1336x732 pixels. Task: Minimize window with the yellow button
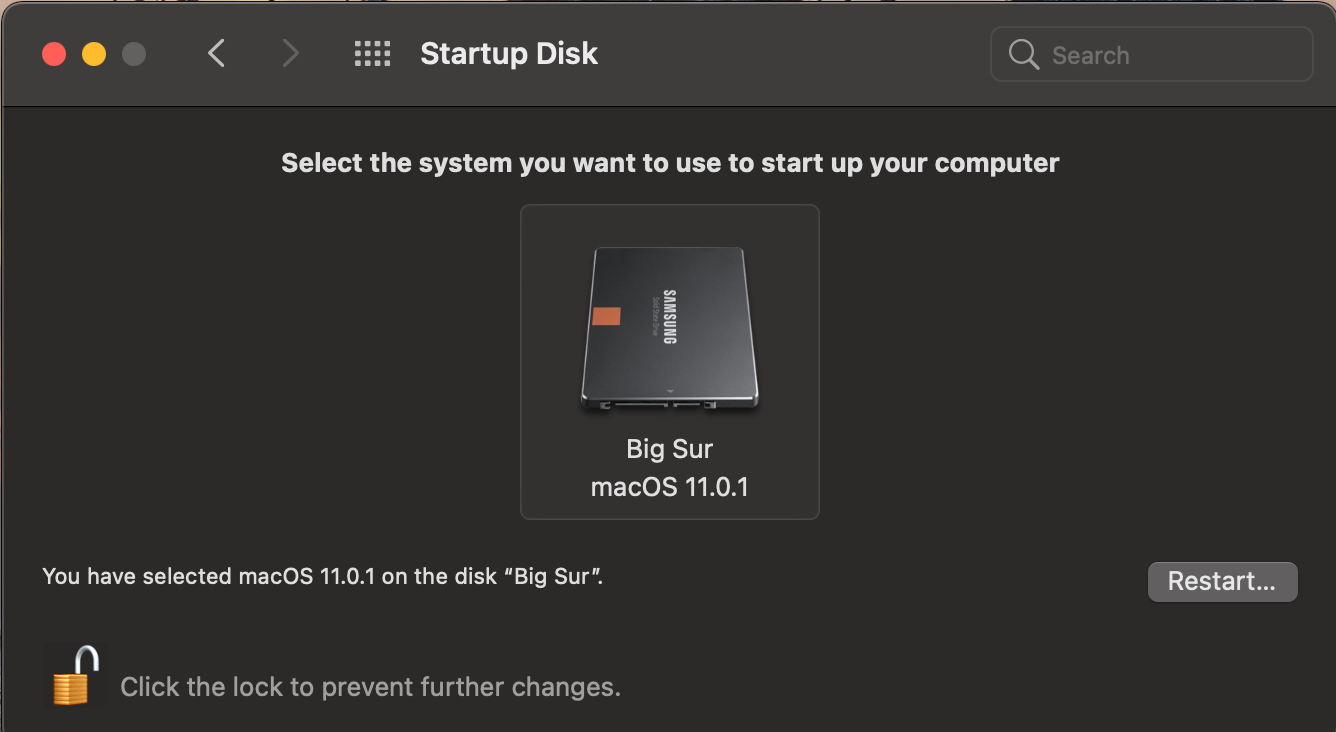(x=94, y=54)
